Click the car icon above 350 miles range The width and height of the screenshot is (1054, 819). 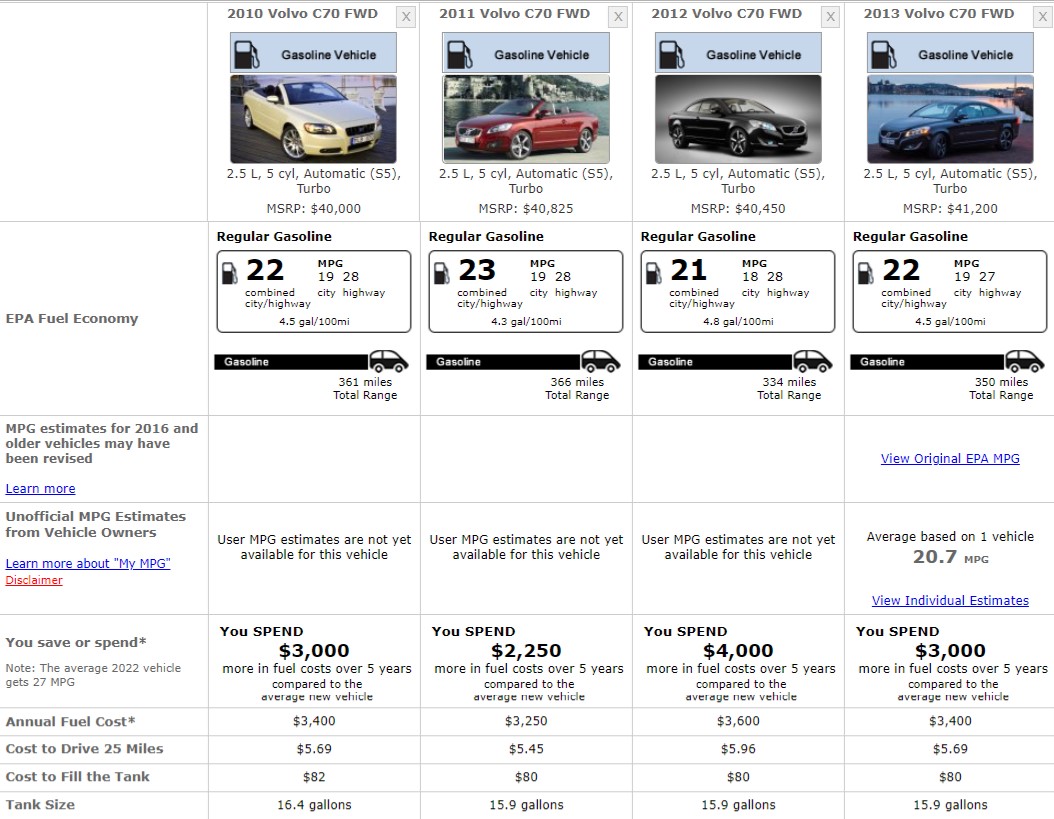(x=1024, y=361)
